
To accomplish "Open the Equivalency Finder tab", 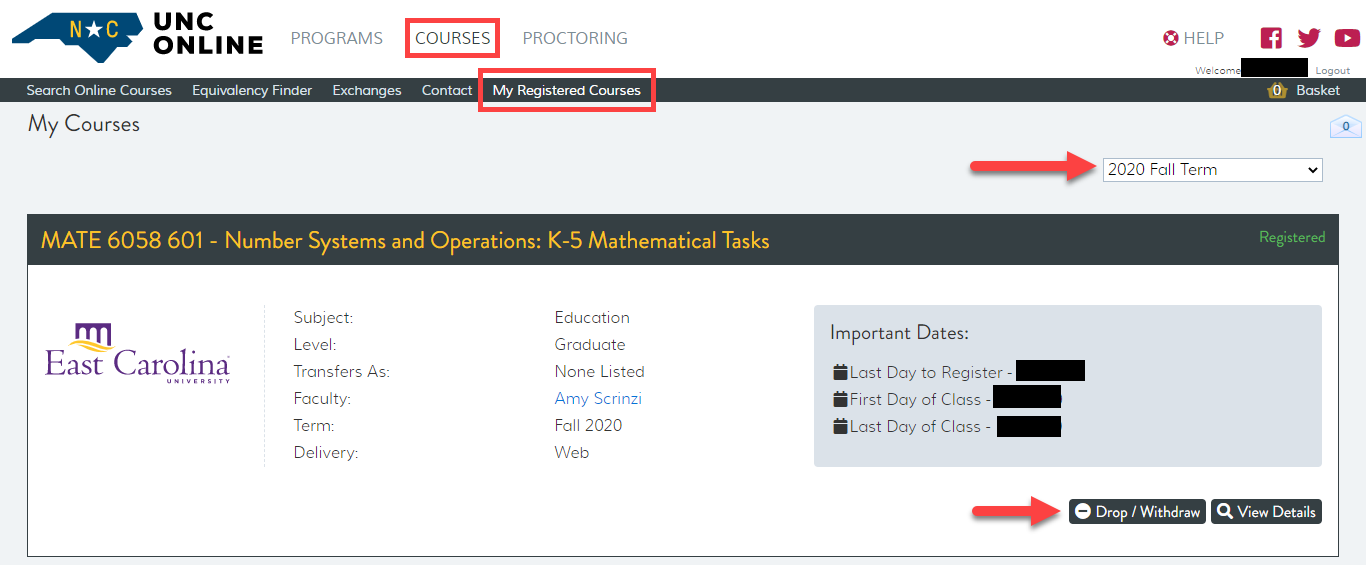I will [252, 90].
